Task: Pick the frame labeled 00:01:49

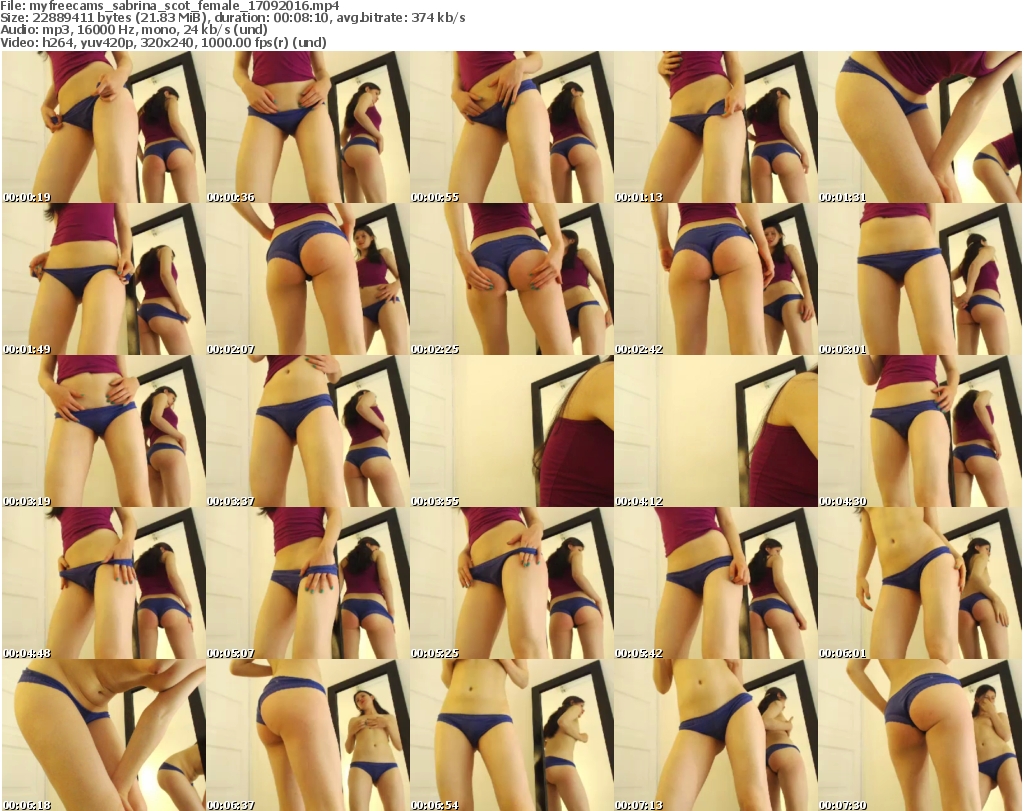Action: (103, 279)
